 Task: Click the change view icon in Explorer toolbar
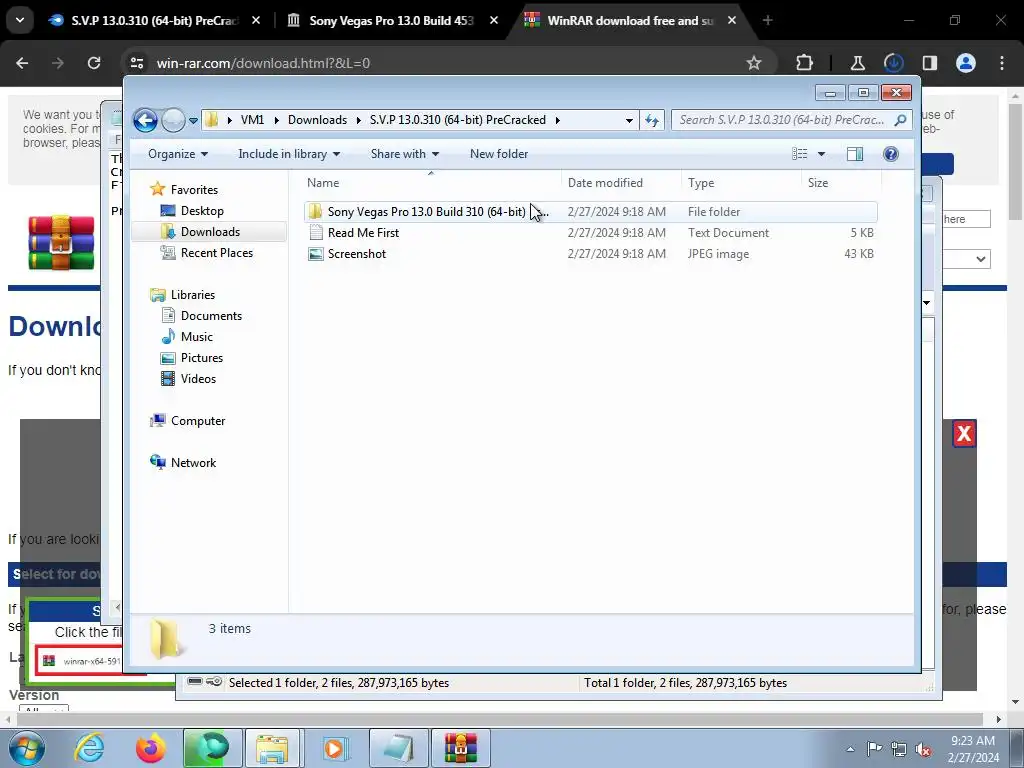(x=799, y=154)
